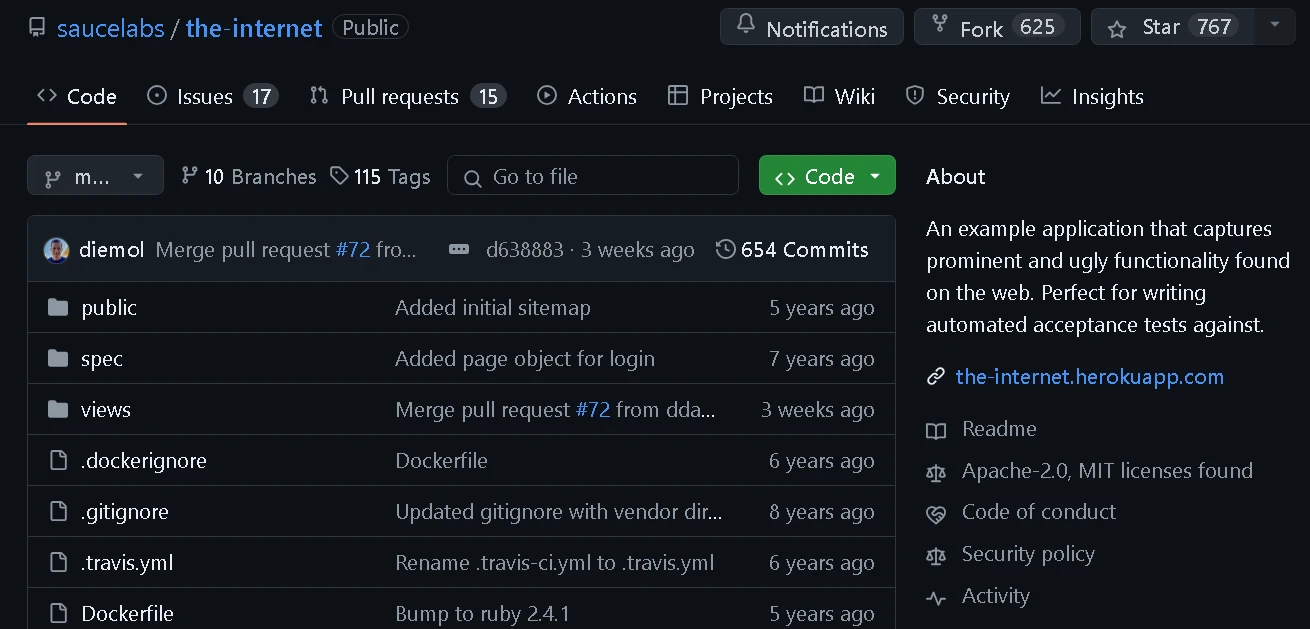This screenshot has height=629, width=1310.
Task: Click diemol's avatar image
Action: tap(56, 249)
